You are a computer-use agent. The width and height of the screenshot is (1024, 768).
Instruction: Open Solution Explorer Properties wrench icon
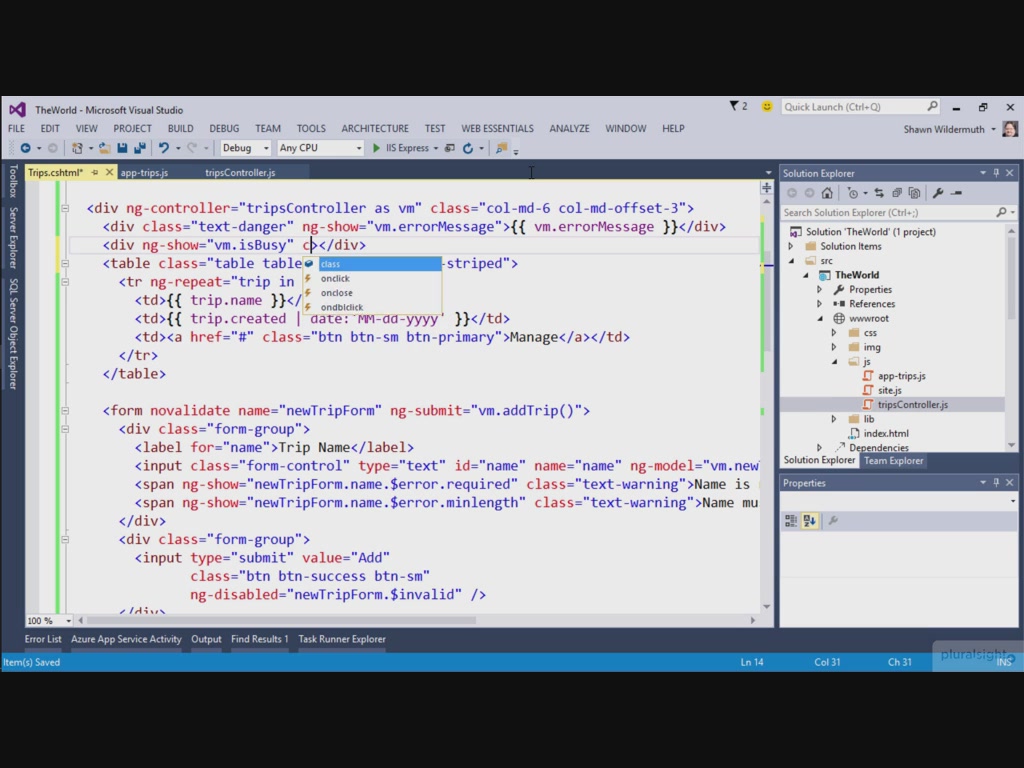click(938, 193)
